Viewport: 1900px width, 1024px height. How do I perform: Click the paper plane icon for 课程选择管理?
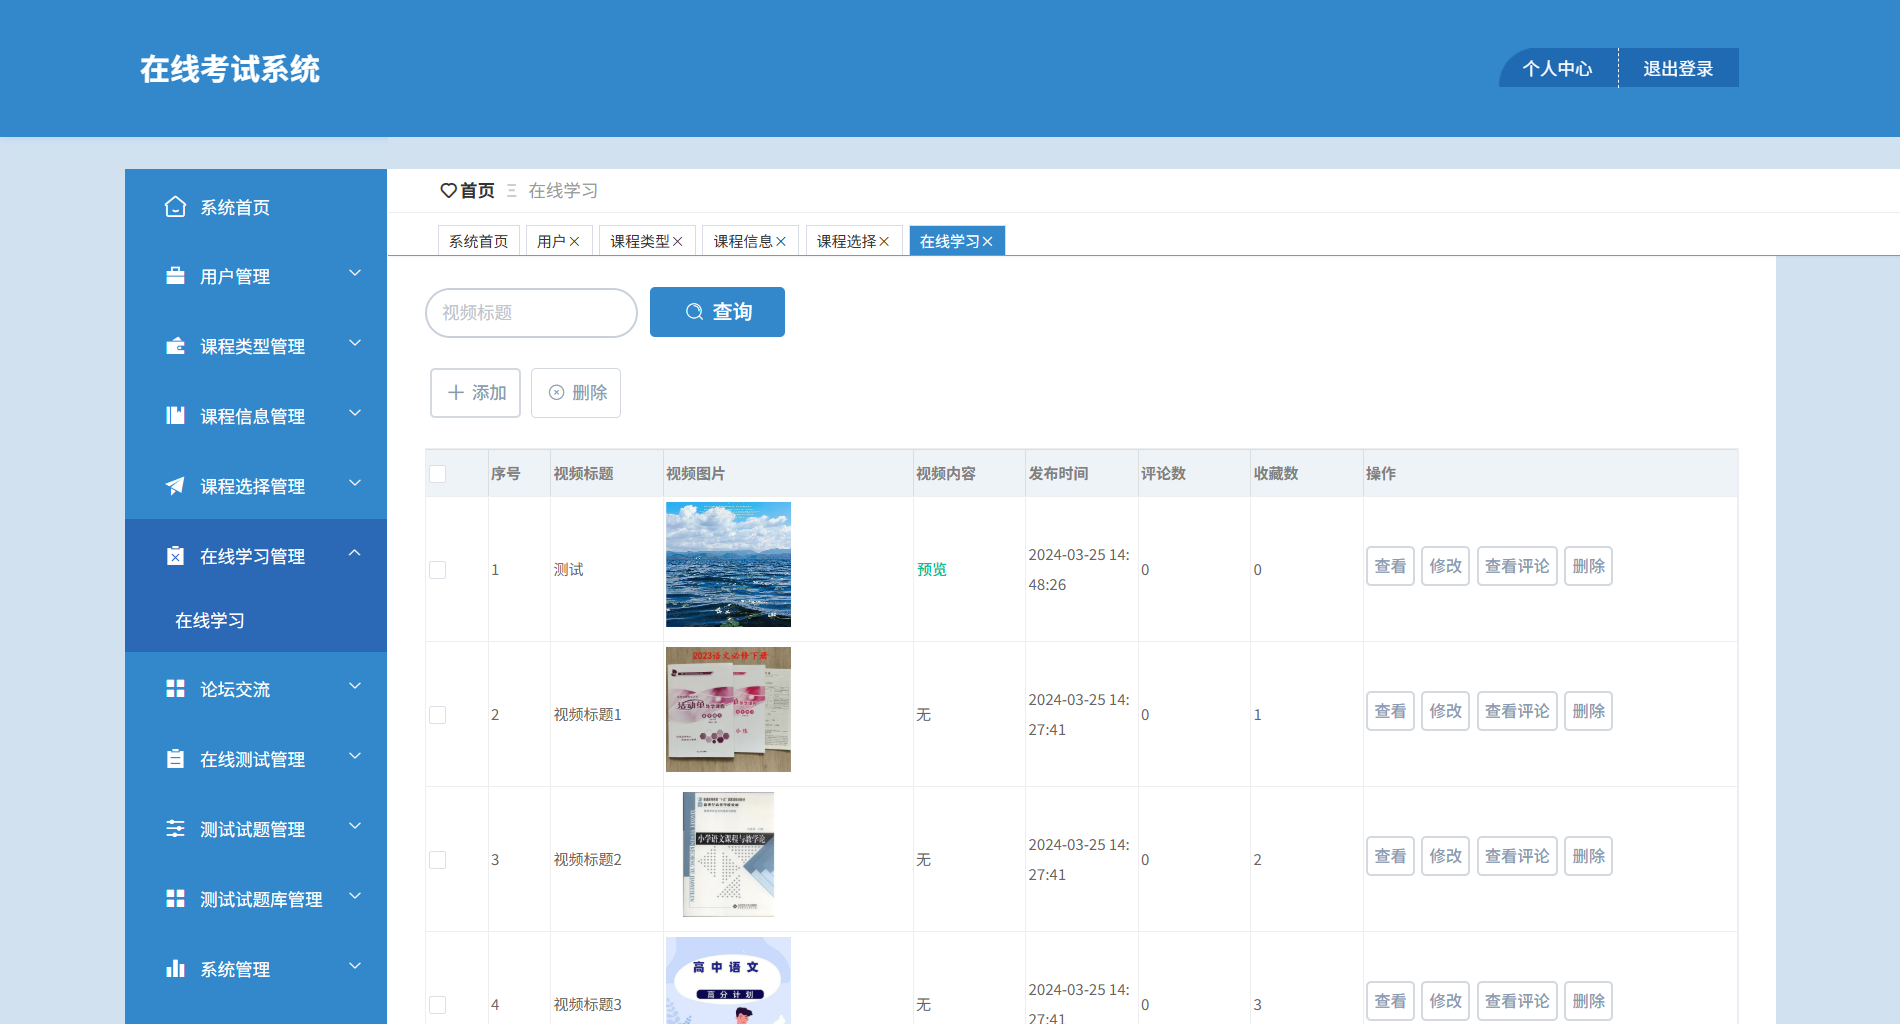pyautogui.click(x=175, y=486)
